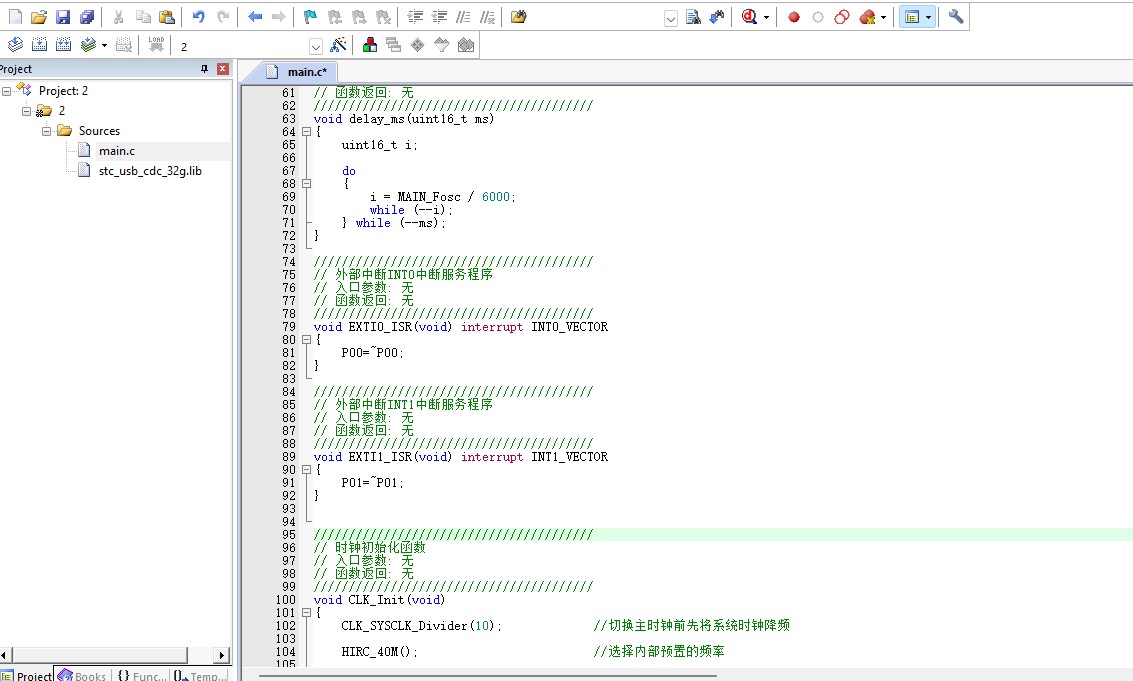Toggle the project window layout button
The image size is (1133, 681).
[913, 17]
